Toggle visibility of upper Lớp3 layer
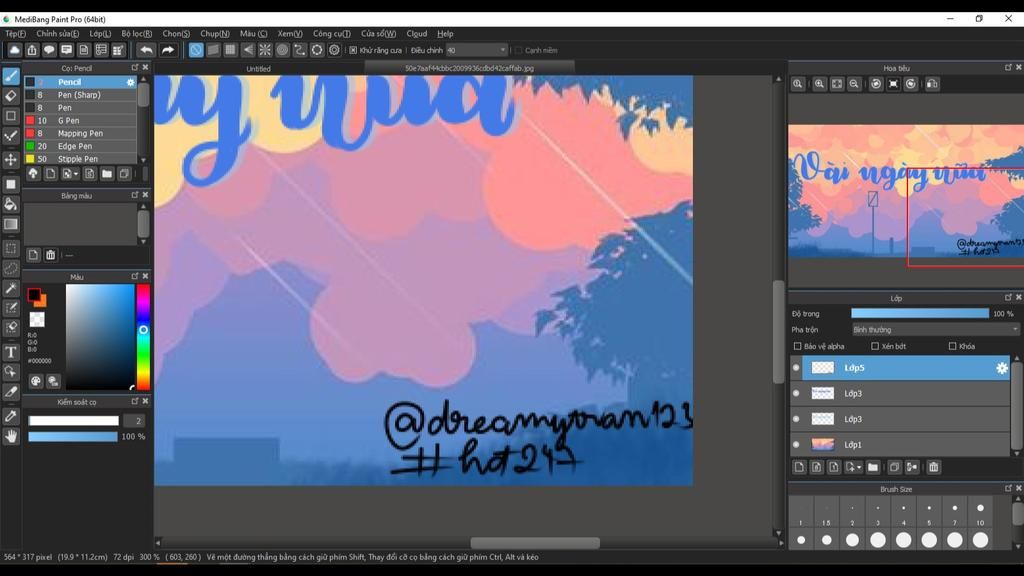This screenshot has height=576, width=1024. (796, 393)
